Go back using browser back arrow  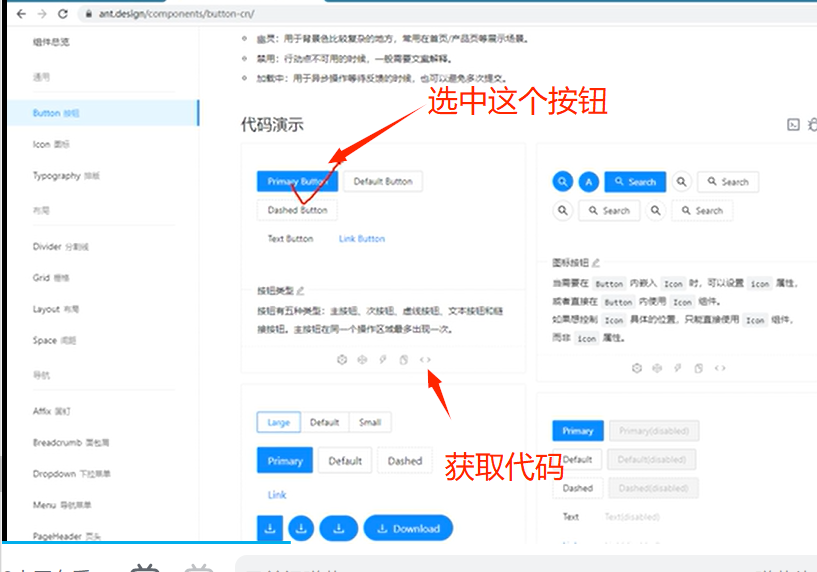pos(21,14)
